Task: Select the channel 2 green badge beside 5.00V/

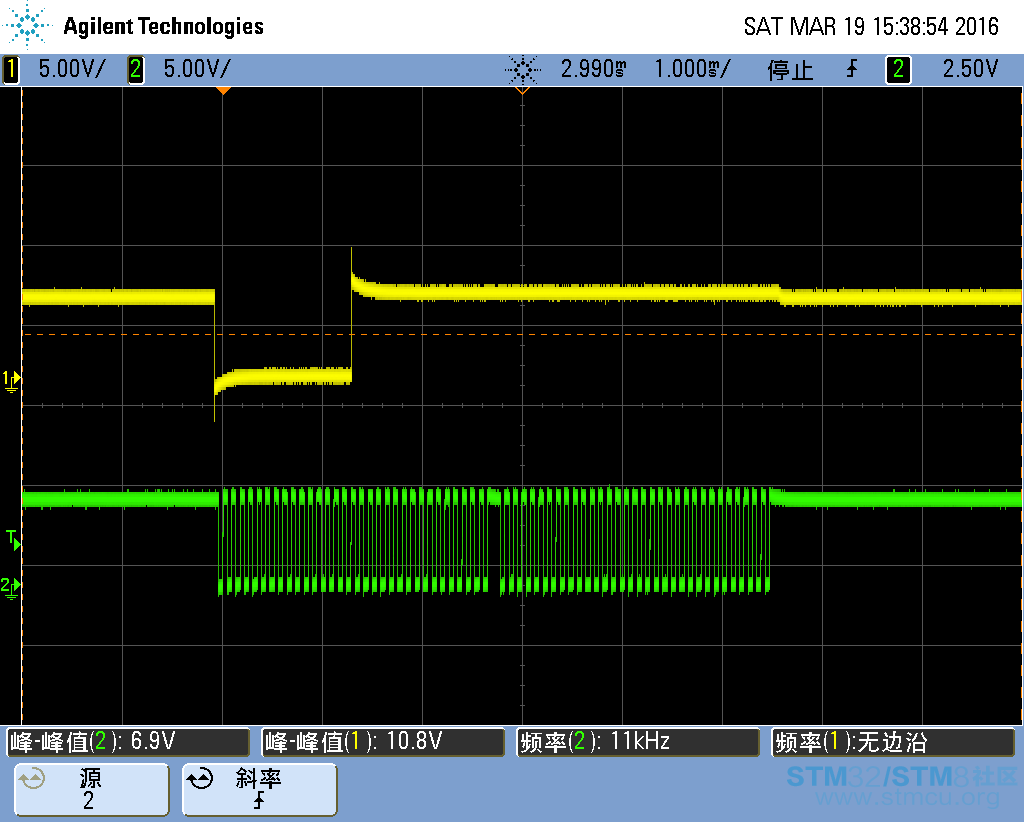Action: click(136, 69)
